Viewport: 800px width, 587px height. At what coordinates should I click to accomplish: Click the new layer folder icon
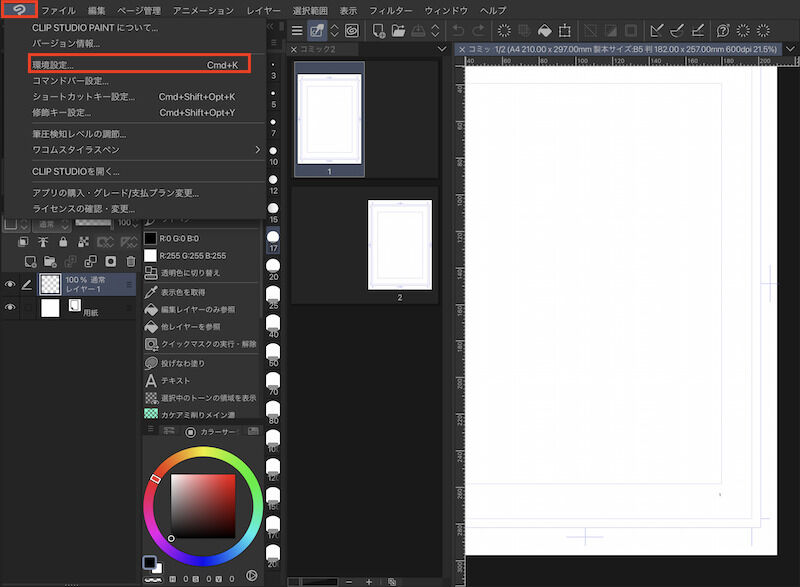click(50, 262)
